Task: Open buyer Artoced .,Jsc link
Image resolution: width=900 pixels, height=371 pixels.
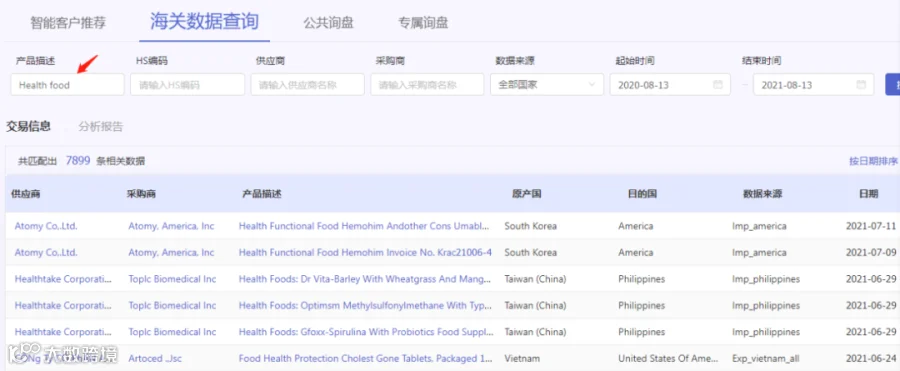Action: click(154, 358)
